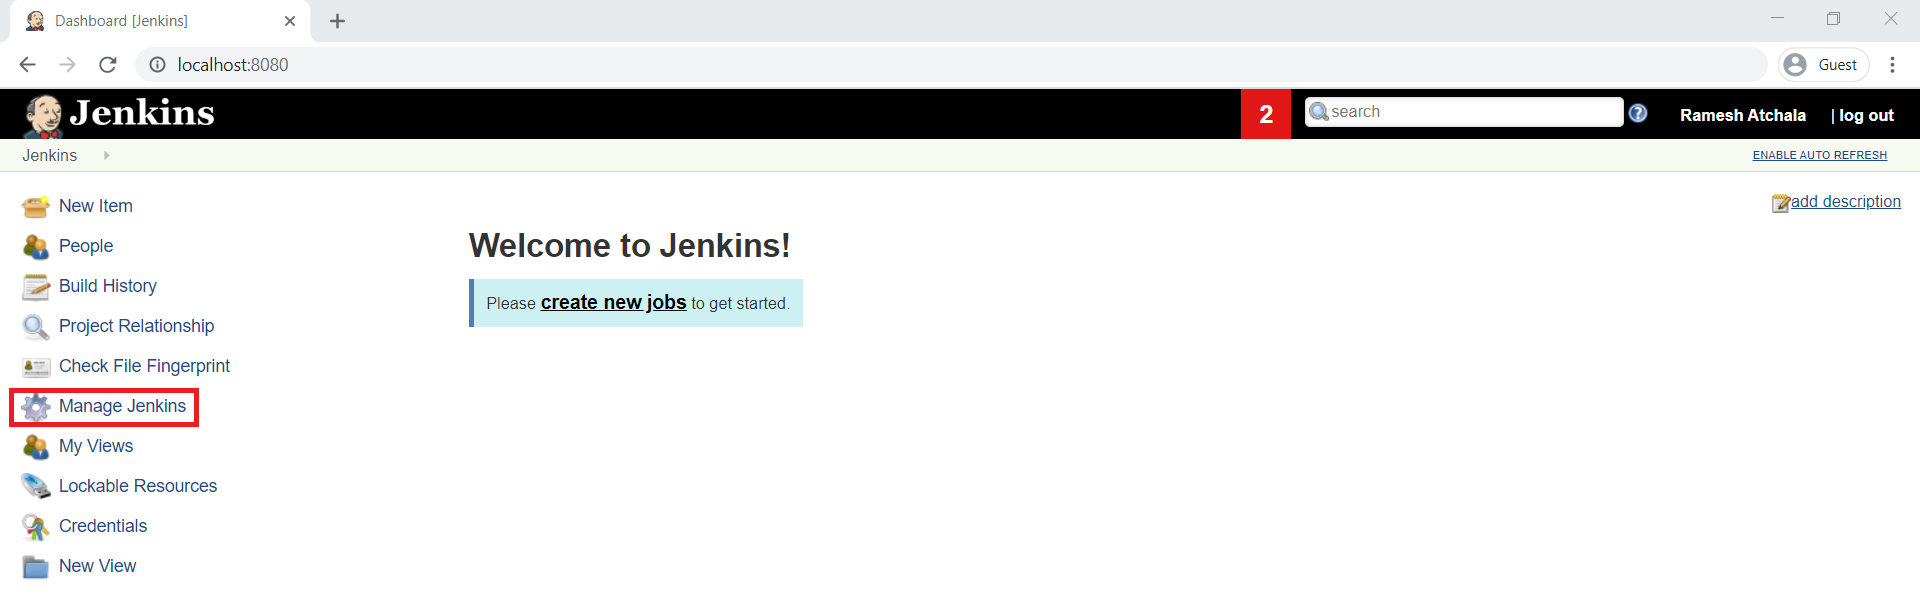Click the browser back arrow
The height and width of the screenshot is (605, 1920).
27,65
